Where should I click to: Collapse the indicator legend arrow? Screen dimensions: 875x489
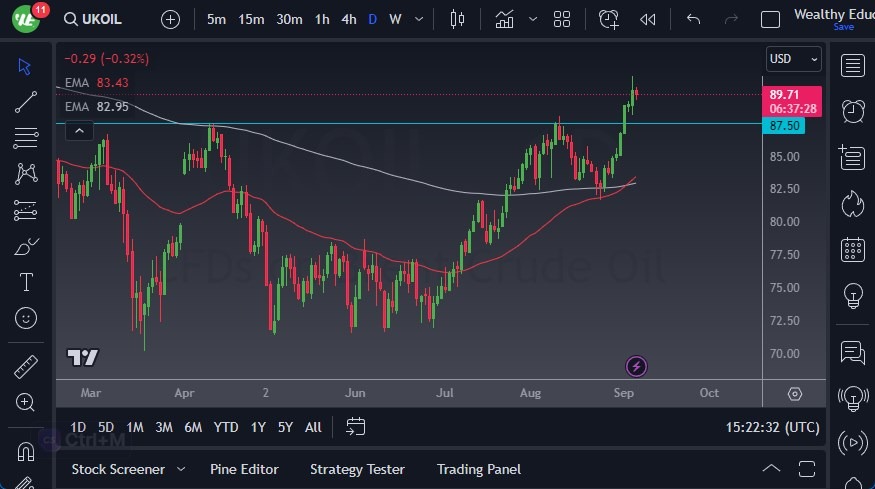77,130
